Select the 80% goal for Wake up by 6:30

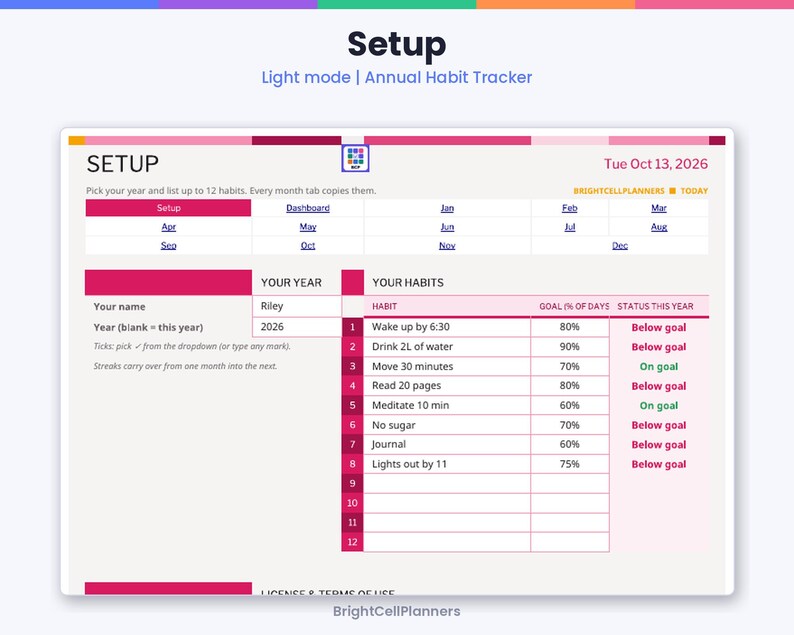[x=570, y=327]
